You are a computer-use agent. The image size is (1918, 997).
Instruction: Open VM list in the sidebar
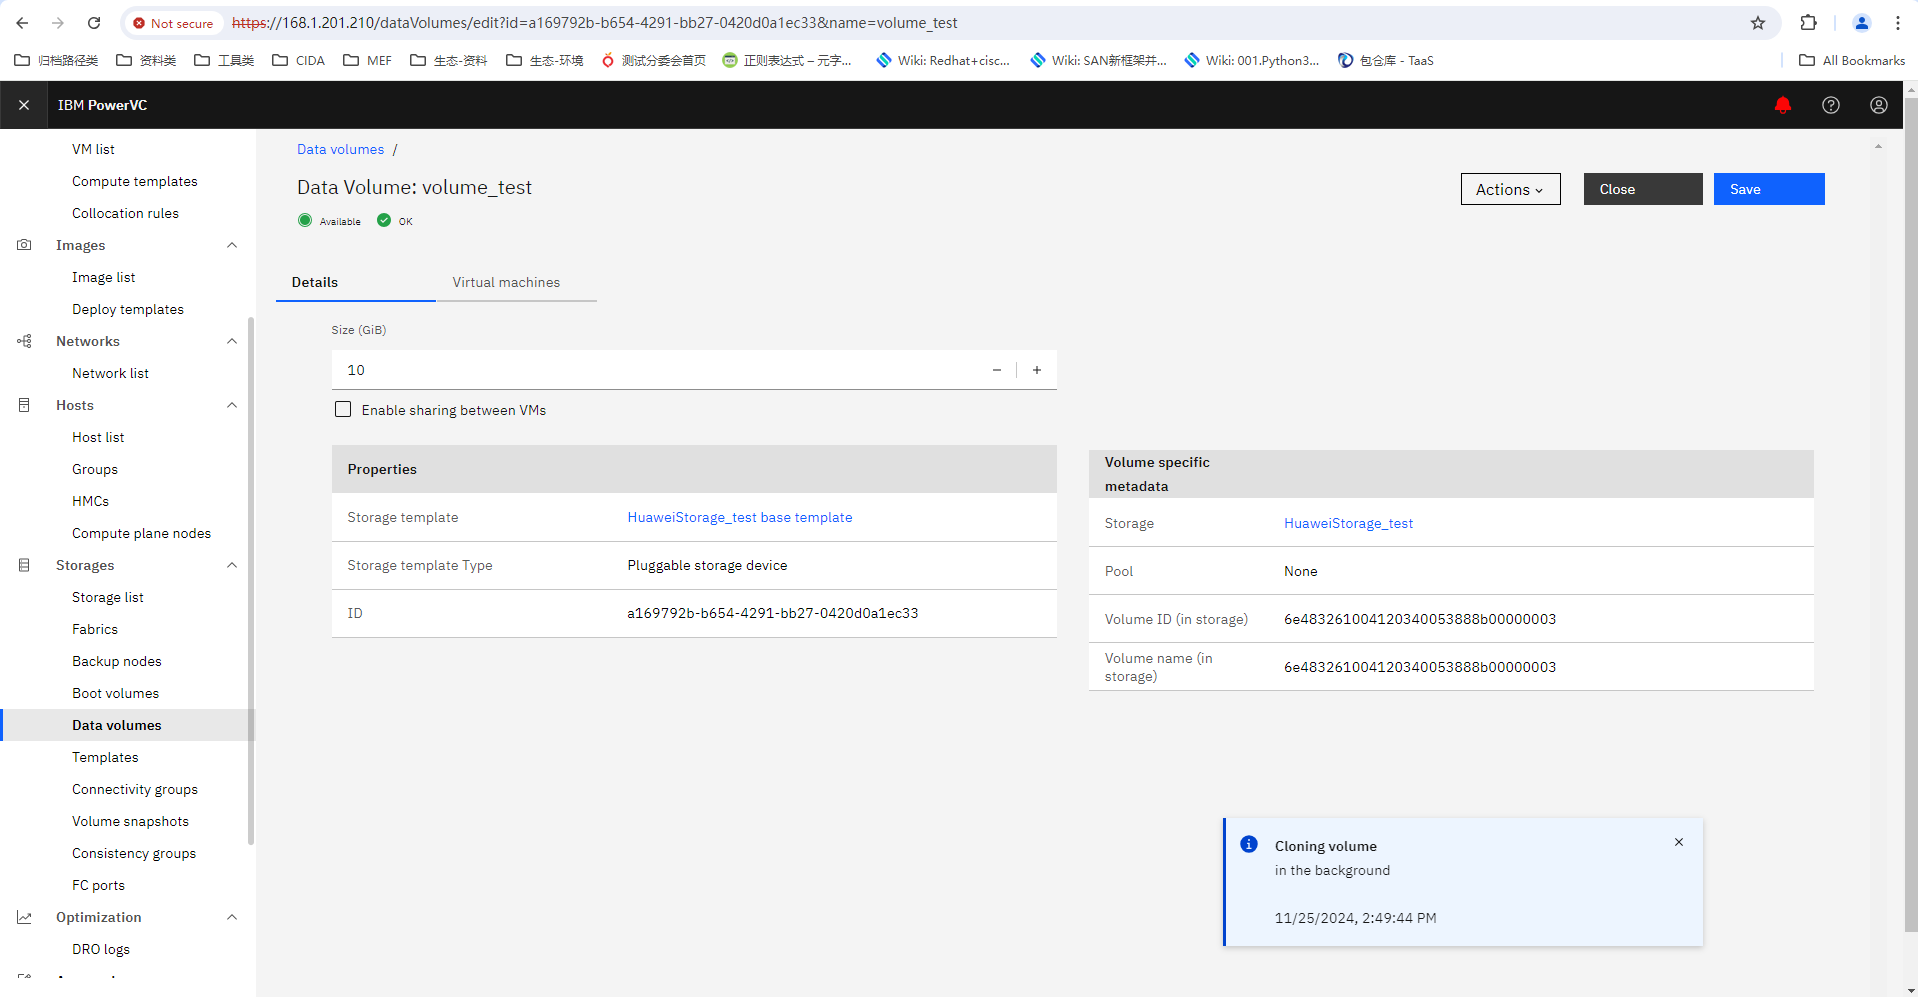point(93,149)
